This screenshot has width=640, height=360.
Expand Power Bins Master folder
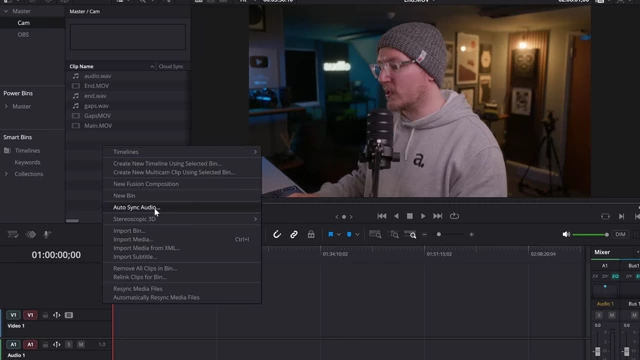(6, 107)
